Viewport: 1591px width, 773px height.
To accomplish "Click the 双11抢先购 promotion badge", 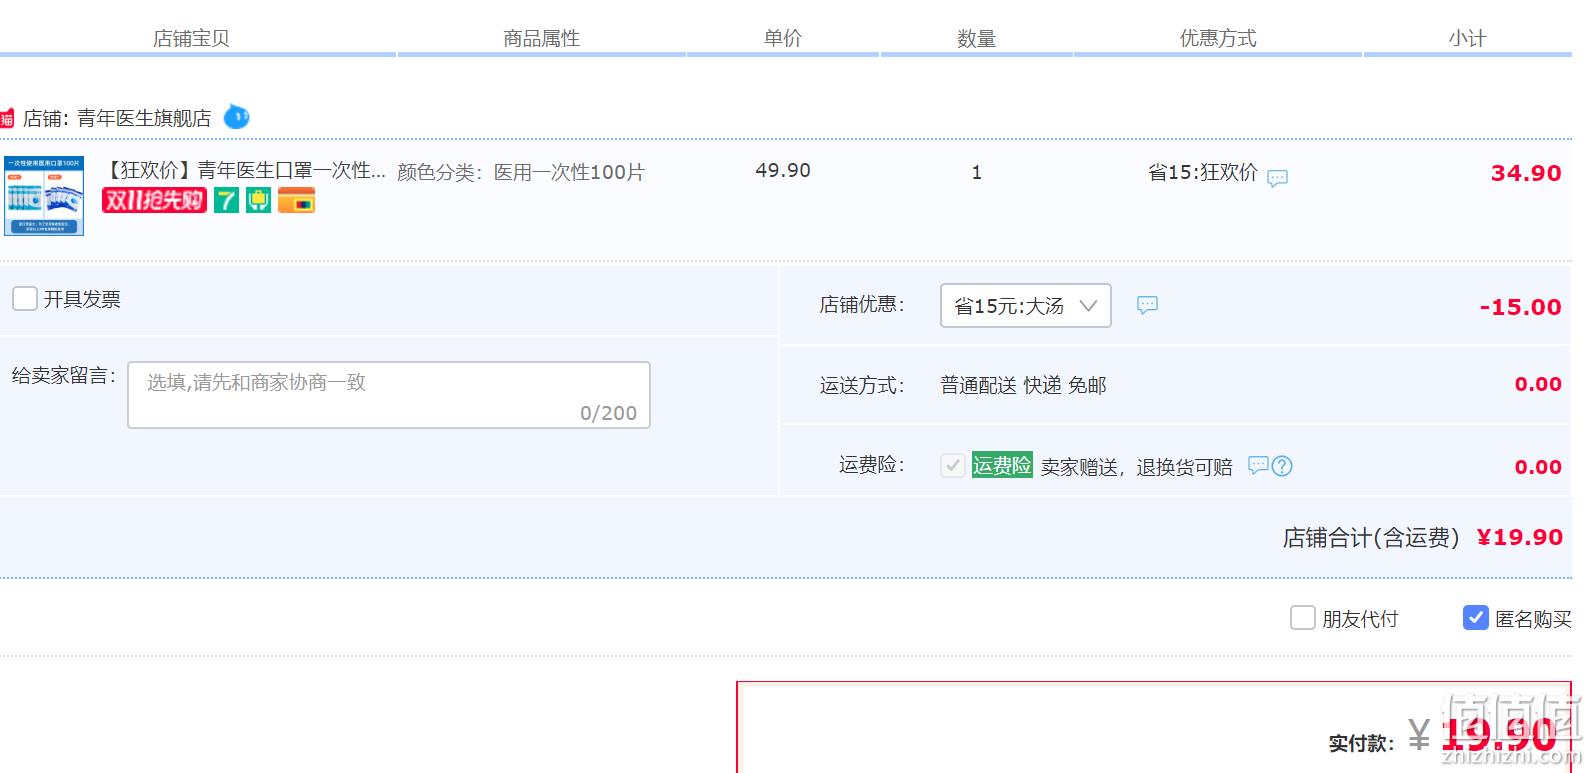I will pos(154,200).
